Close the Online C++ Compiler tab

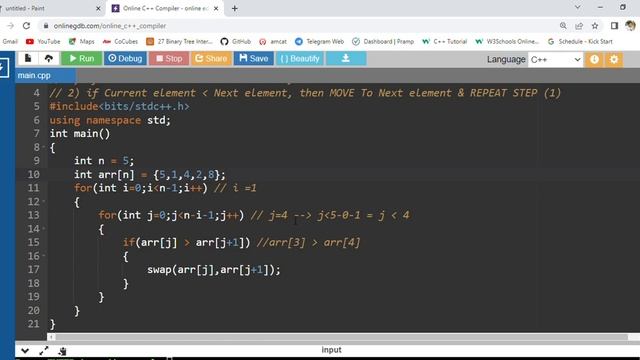click(x=216, y=8)
